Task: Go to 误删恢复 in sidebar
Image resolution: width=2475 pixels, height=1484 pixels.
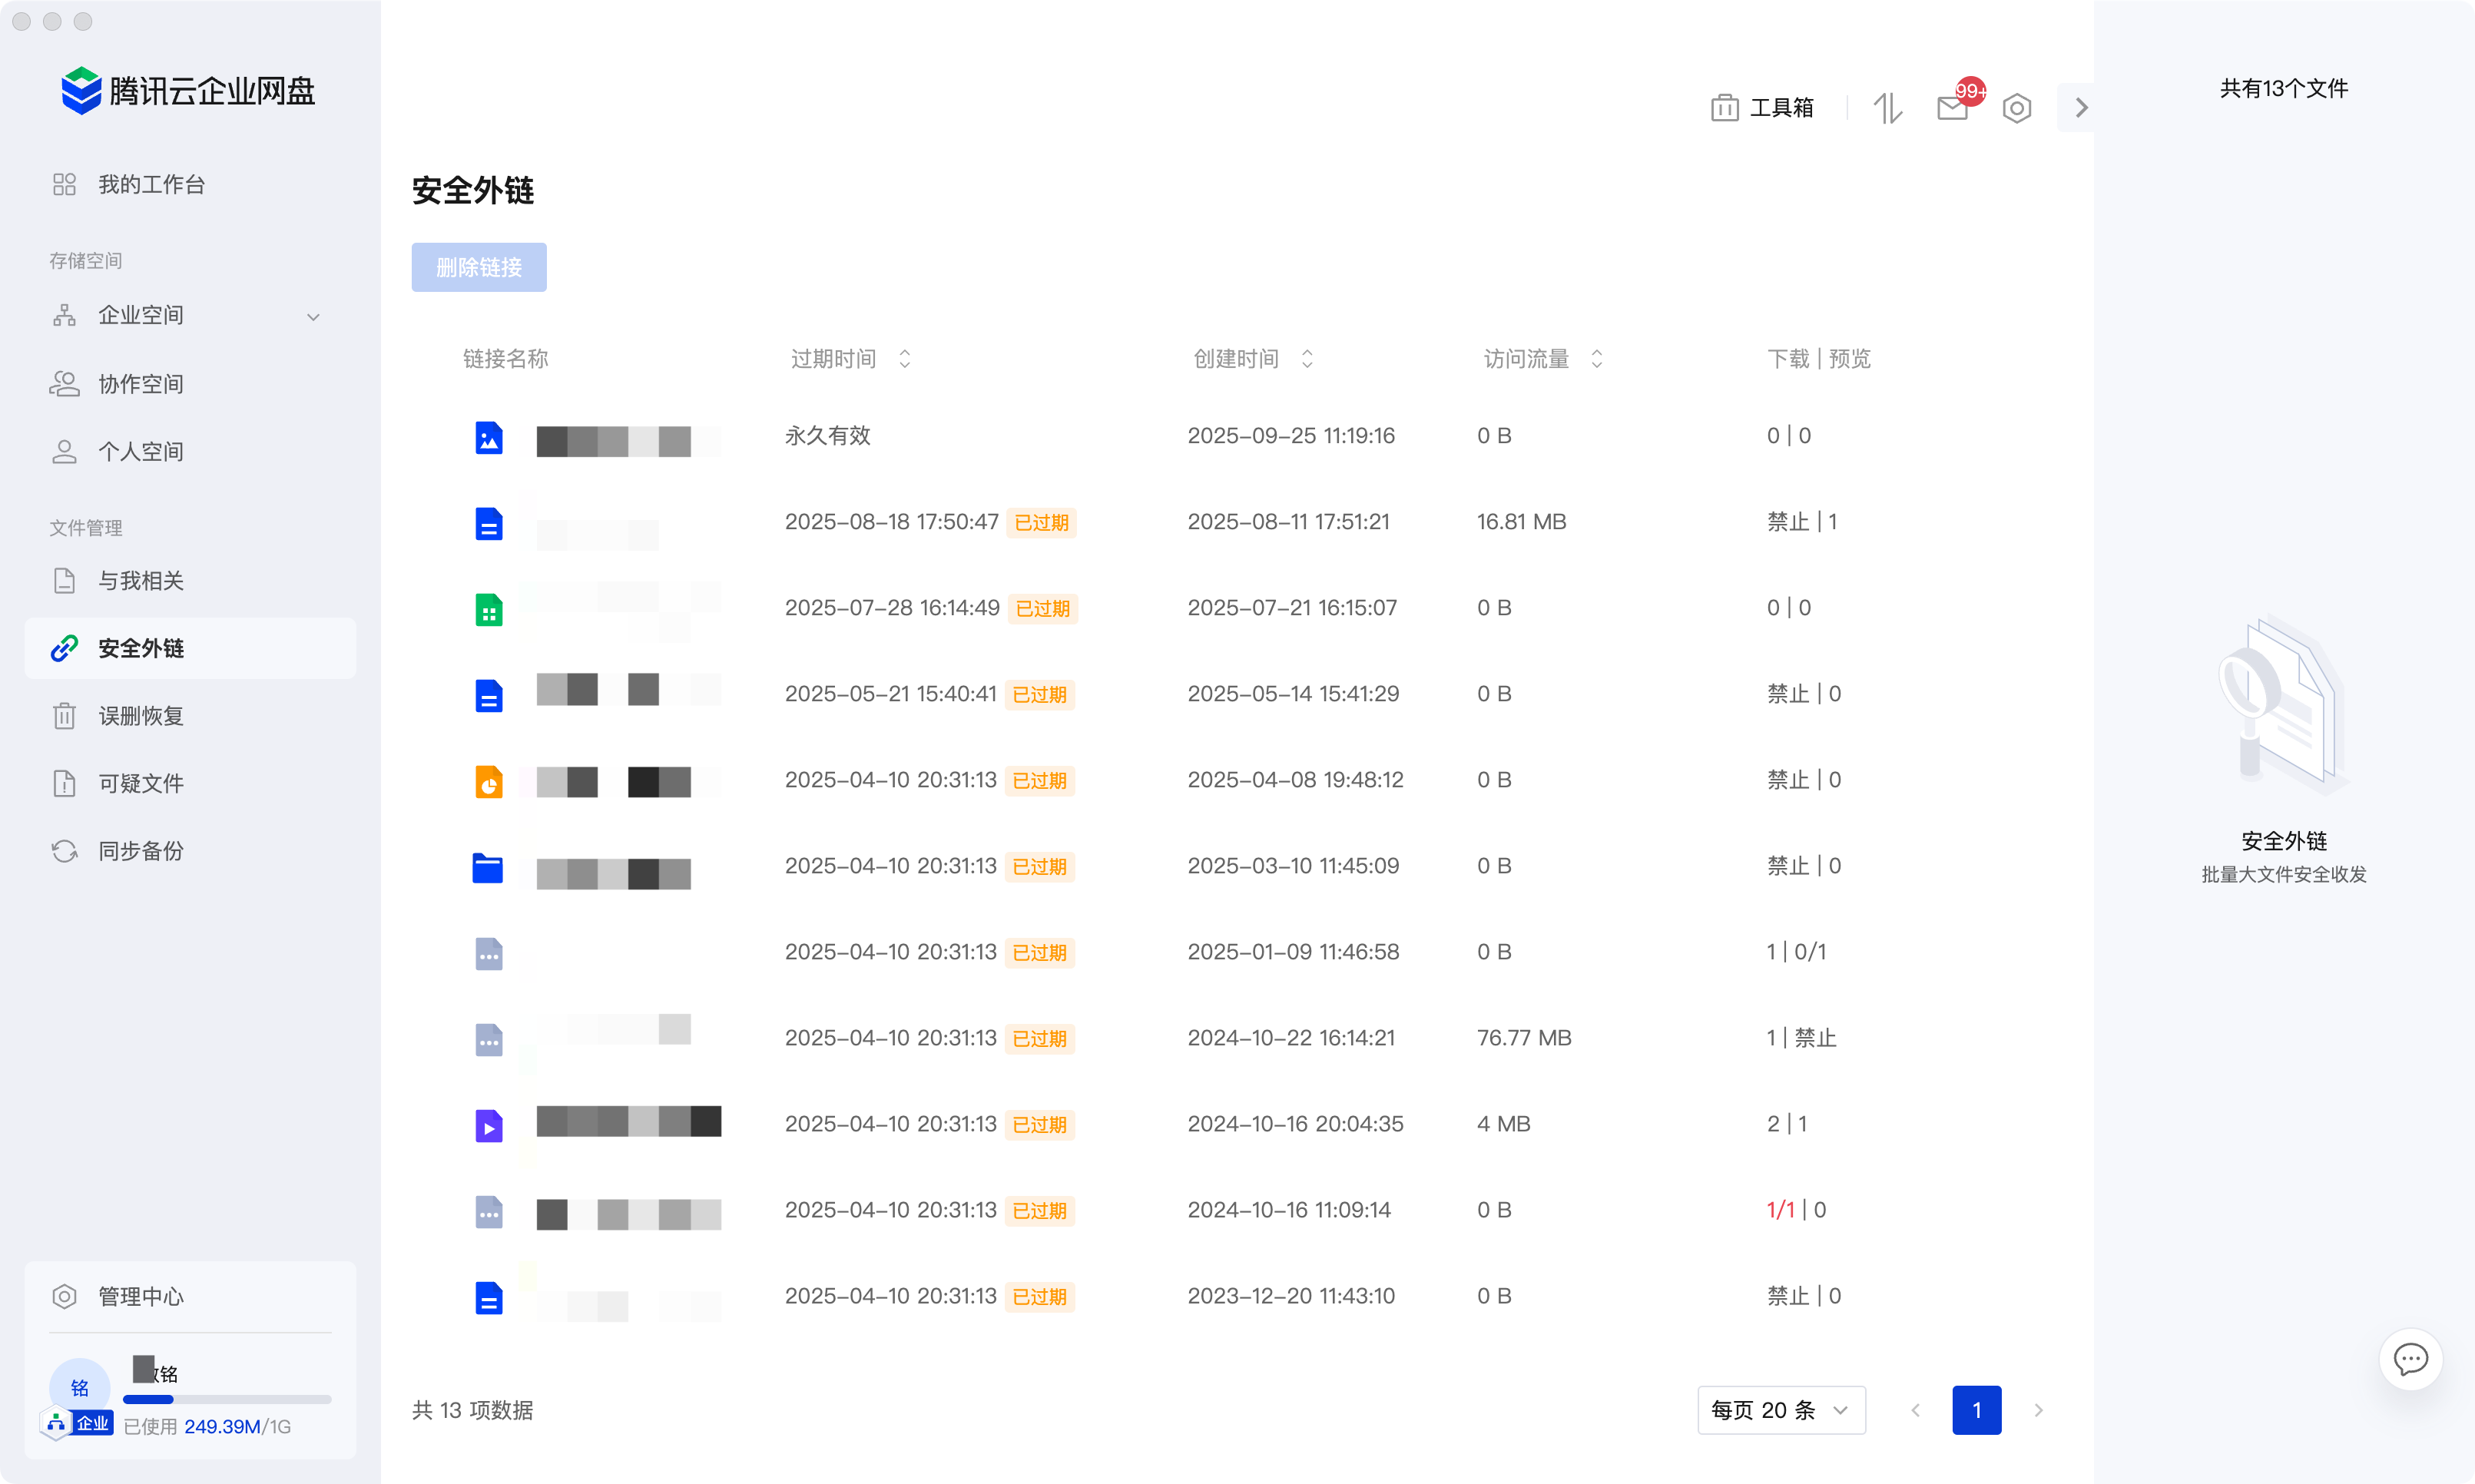Action: coord(141,716)
